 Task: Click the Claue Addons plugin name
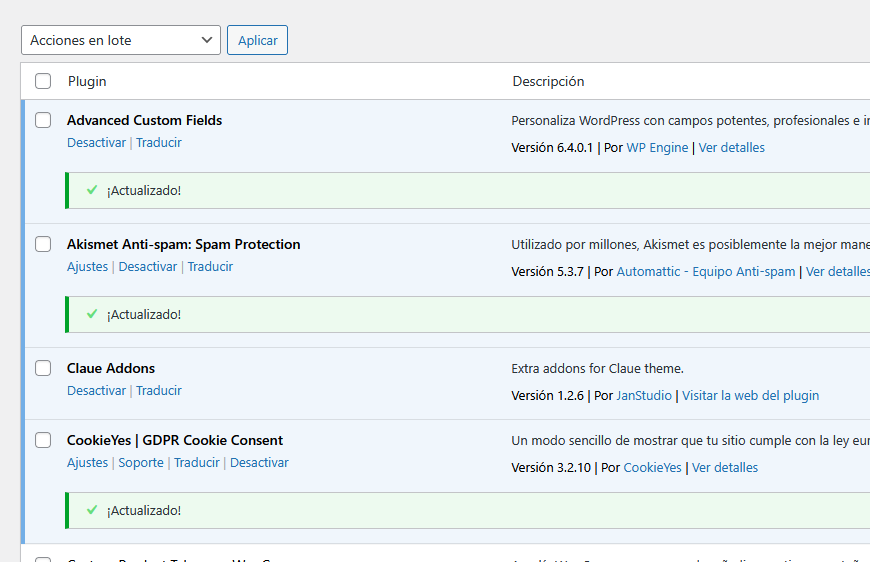111,368
